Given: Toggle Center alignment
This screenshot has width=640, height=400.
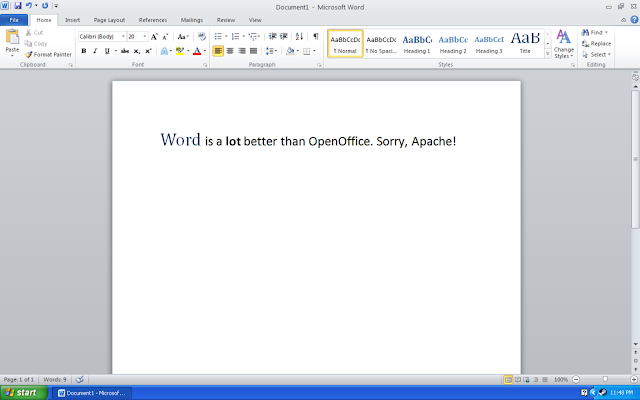Looking at the screenshot, I should (230, 51).
